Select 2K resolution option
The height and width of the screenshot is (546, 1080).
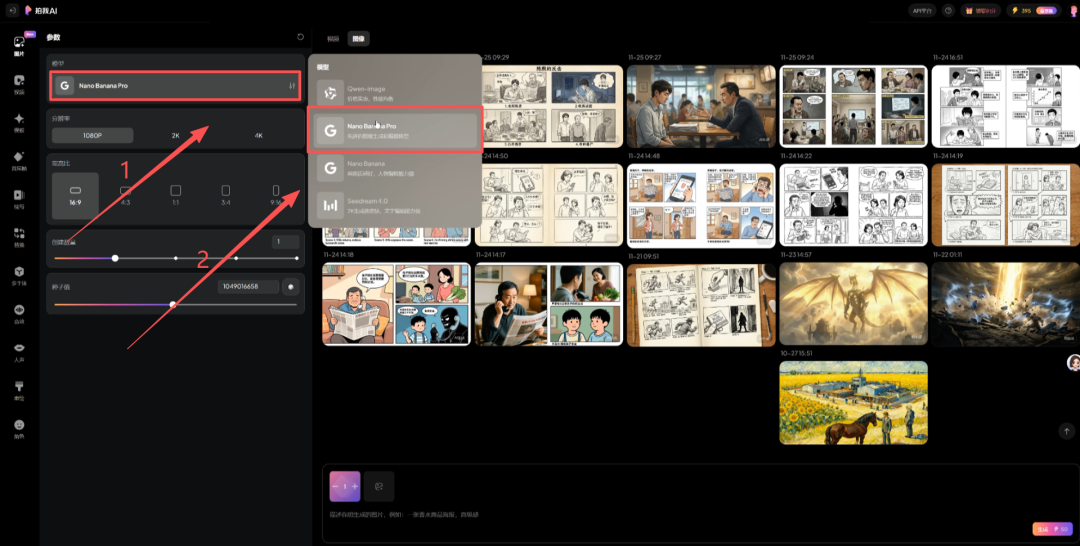175,135
